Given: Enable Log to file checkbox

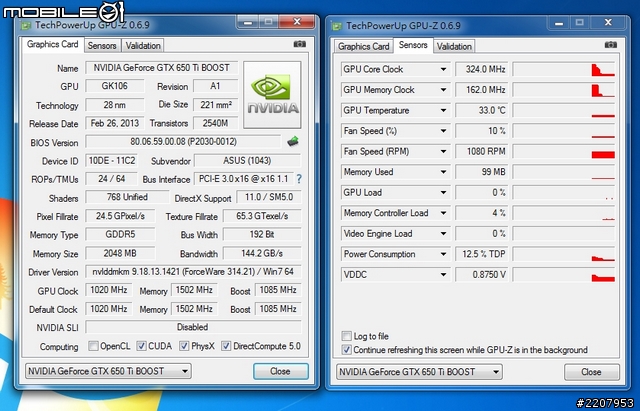Looking at the screenshot, I should pyautogui.click(x=346, y=336).
